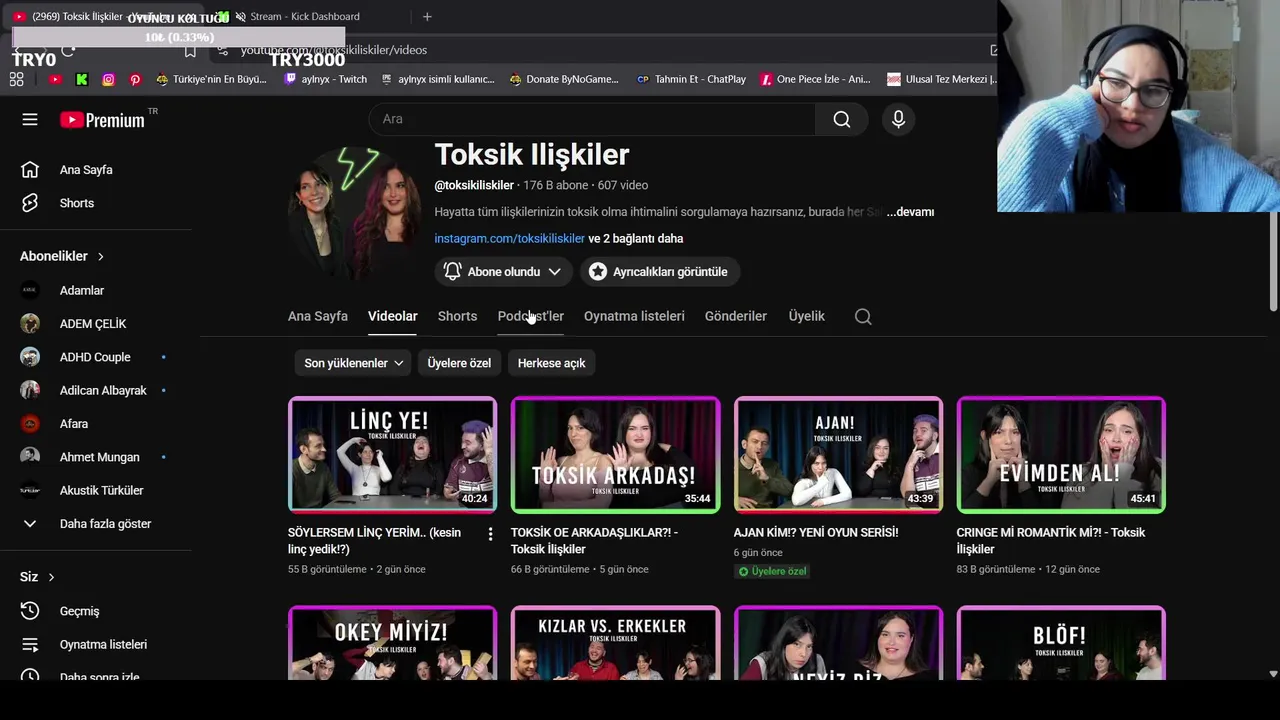Click Ayrıcalıkları görüntüle button

coord(658,272)
